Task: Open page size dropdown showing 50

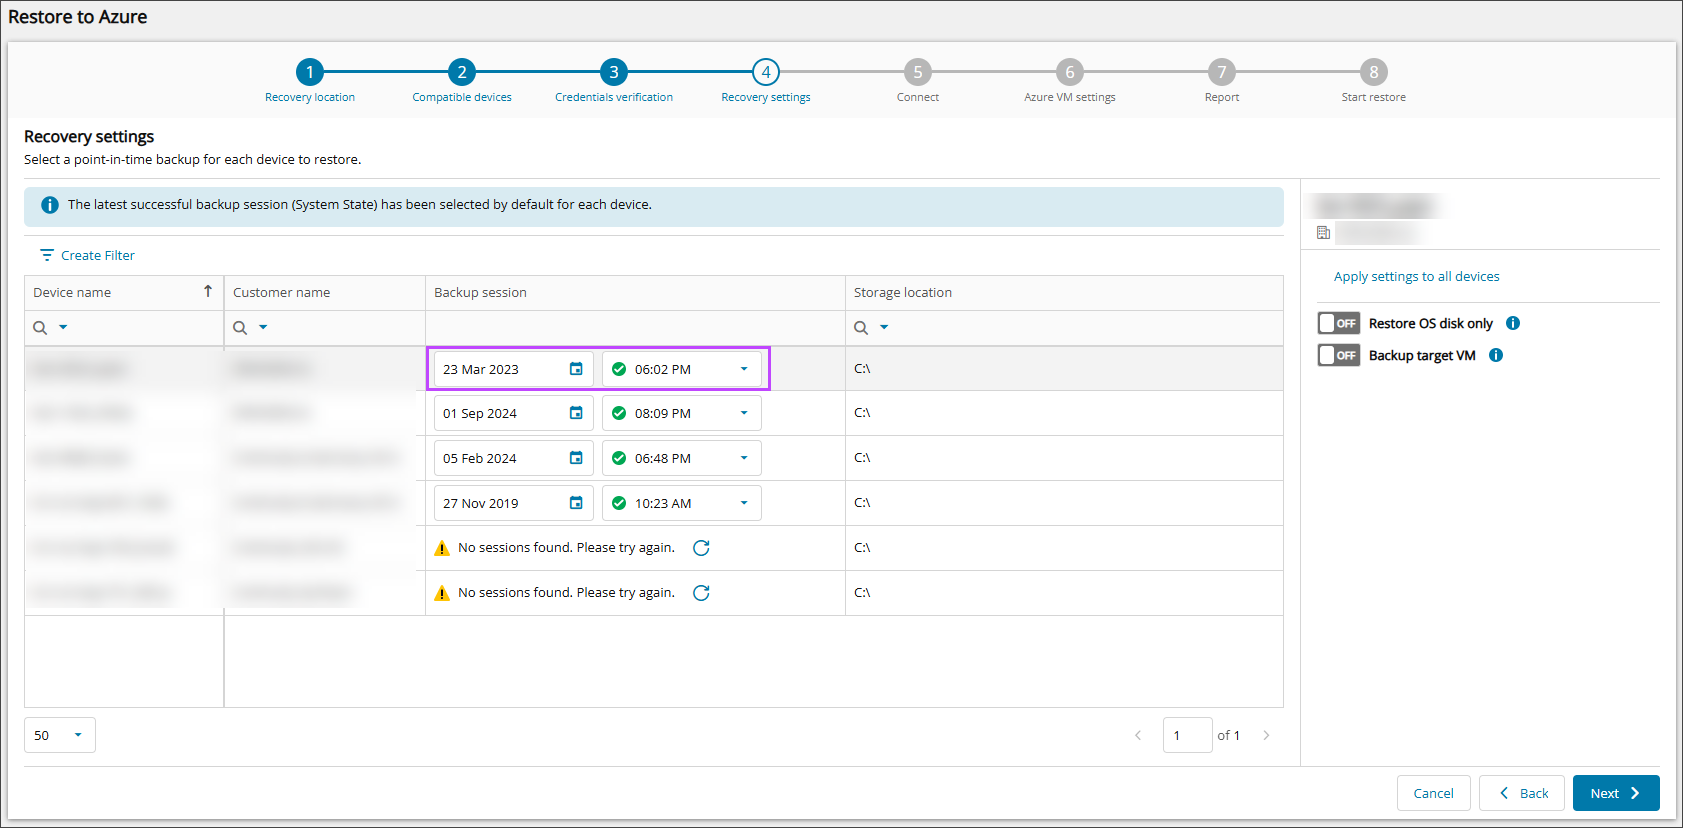Action: pyautogui.click(x=60, y=735)
